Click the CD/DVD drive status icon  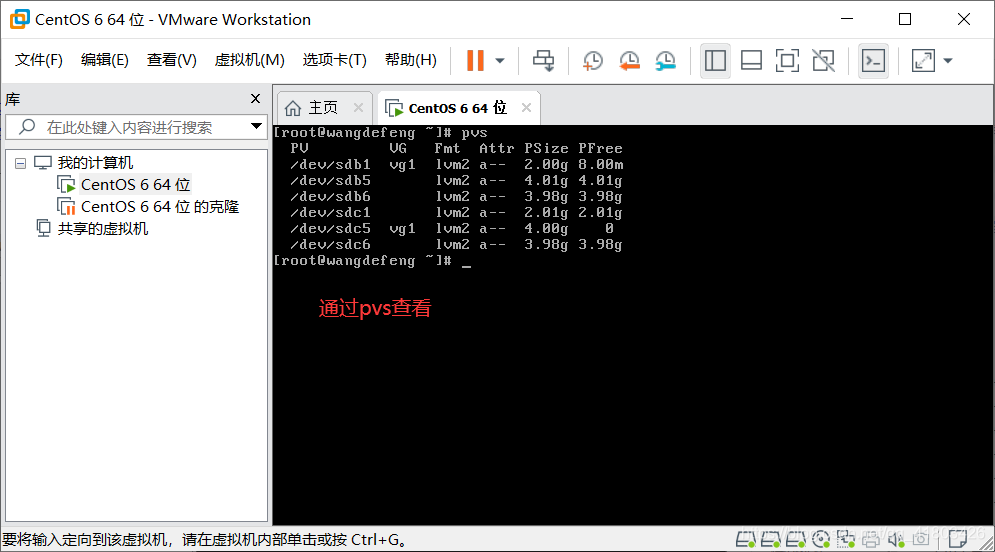click(x=821, y=539)
